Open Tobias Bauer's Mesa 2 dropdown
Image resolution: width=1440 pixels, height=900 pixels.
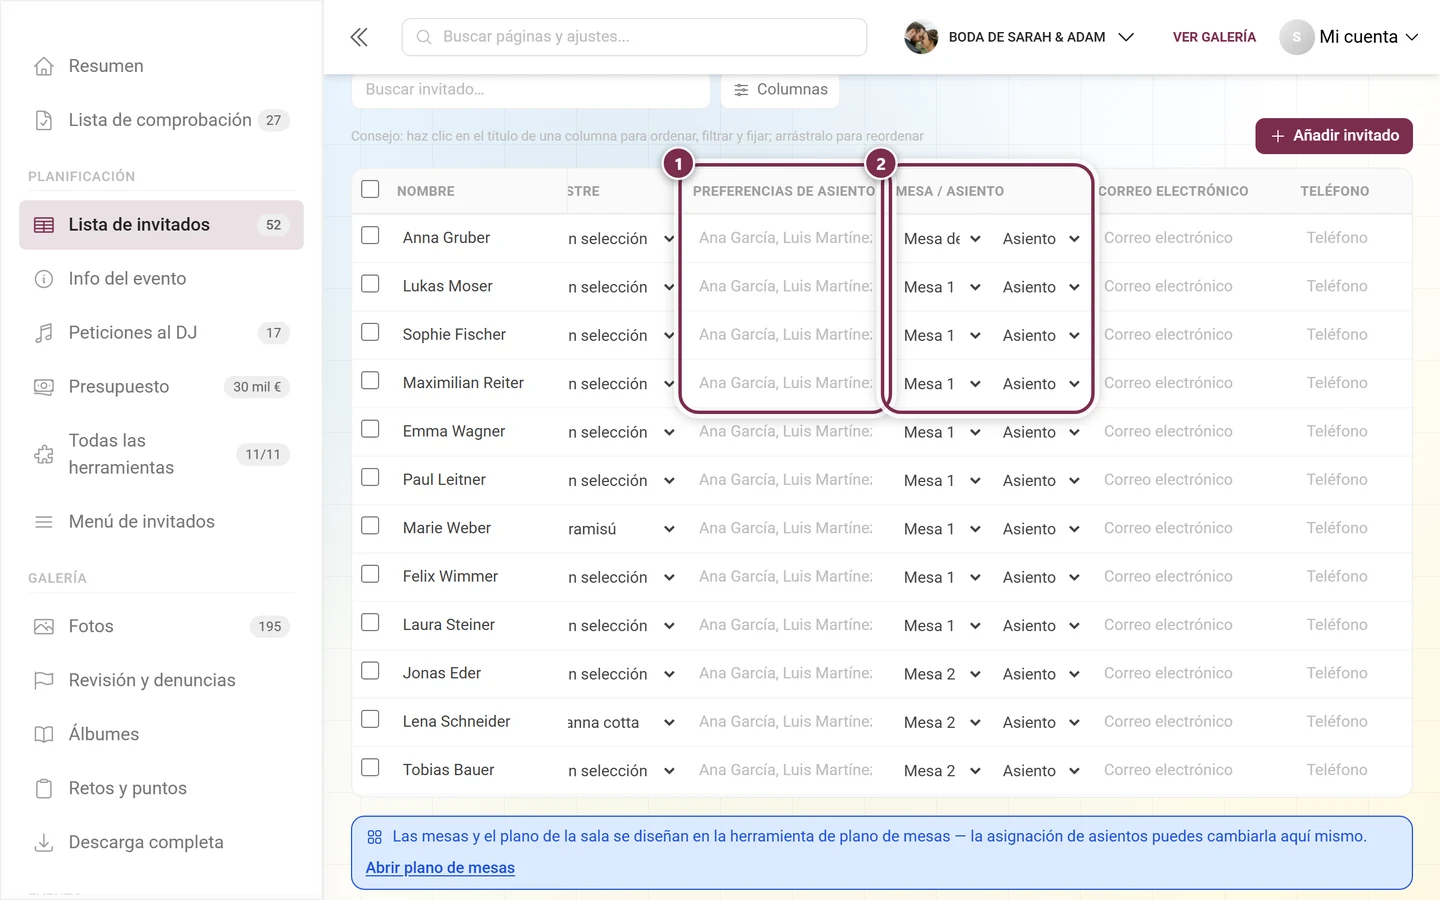(x=942, y=771)
